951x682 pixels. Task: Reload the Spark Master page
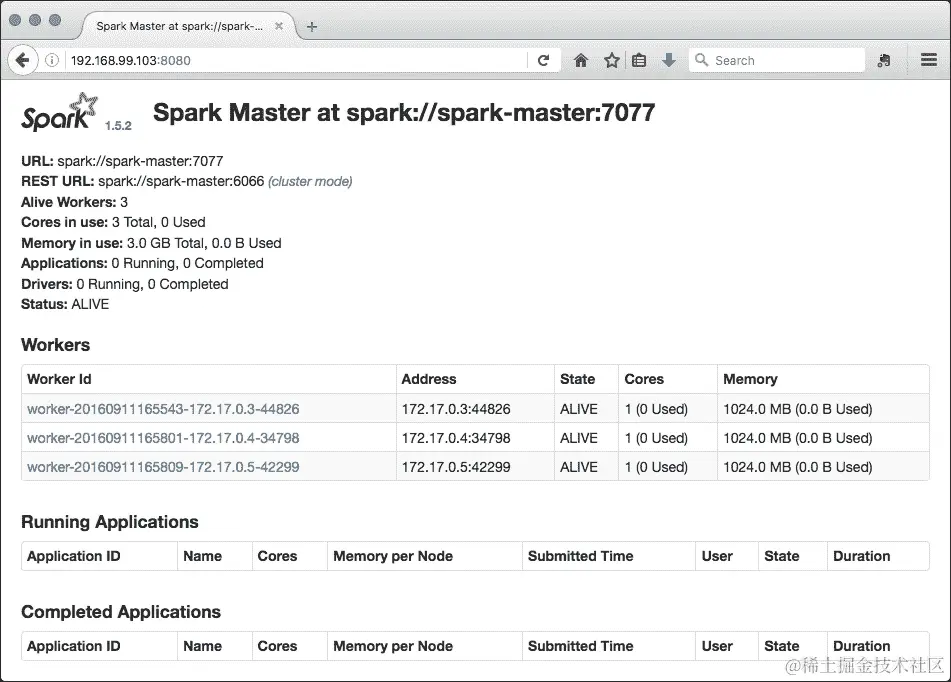pyautogui.click(x=544, y=60)
